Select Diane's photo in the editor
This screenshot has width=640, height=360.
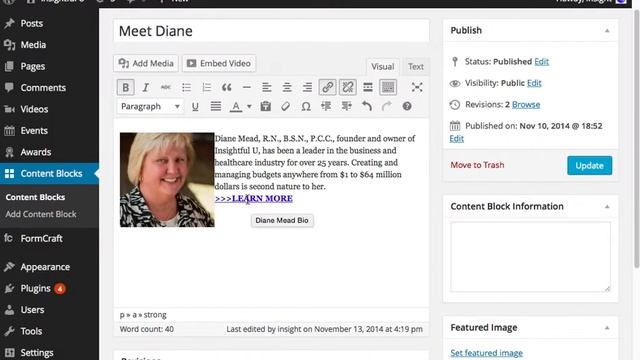[x=167, y=180]
